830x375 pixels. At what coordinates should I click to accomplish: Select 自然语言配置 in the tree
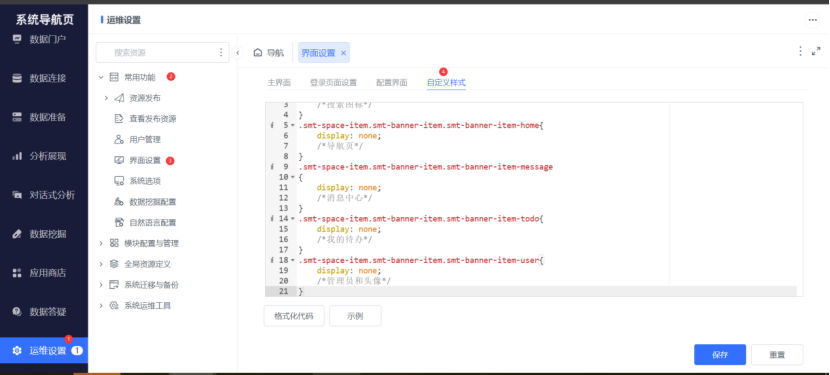153,222
